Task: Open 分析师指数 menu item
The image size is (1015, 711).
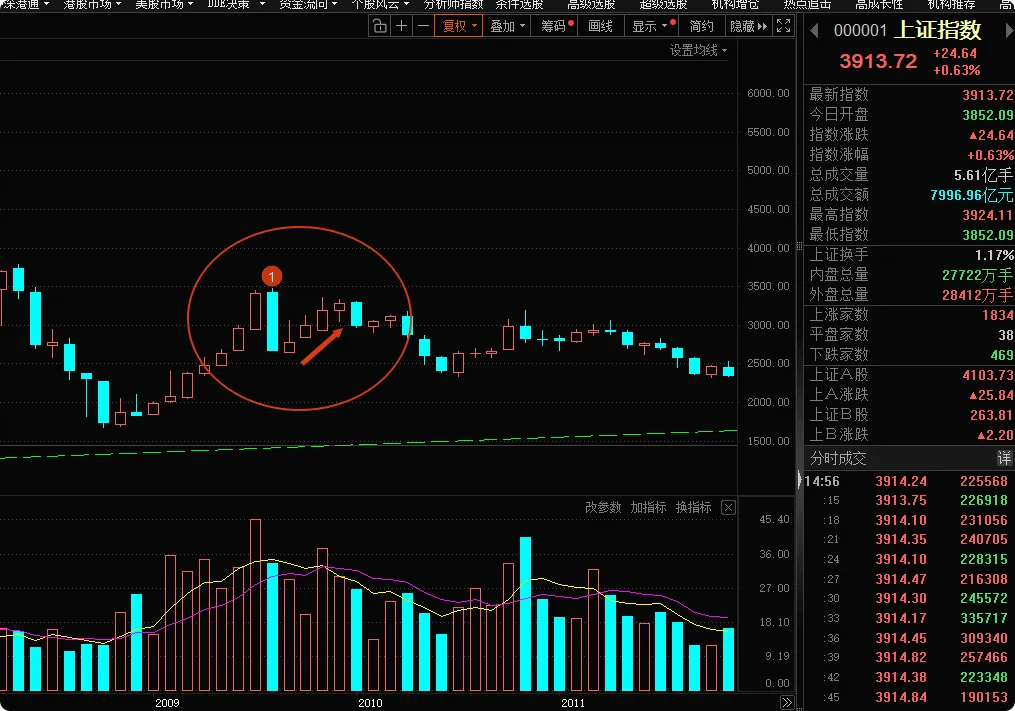Action: [453, 5]
